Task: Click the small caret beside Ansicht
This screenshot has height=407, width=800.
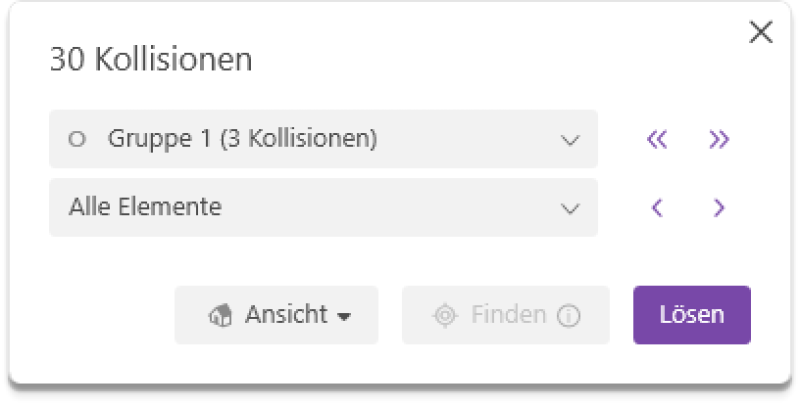Action: coord(344,316)
